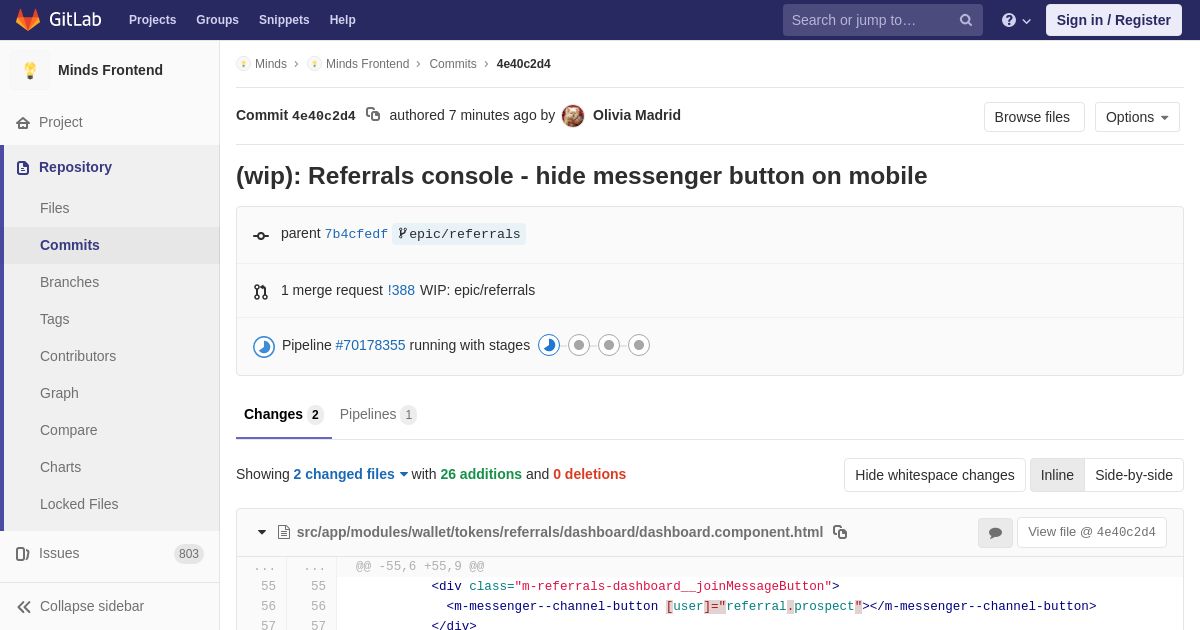Click the Commits breadcrumb link
The width and height of the screenshot is (1200, 630).
coord(453,64)
